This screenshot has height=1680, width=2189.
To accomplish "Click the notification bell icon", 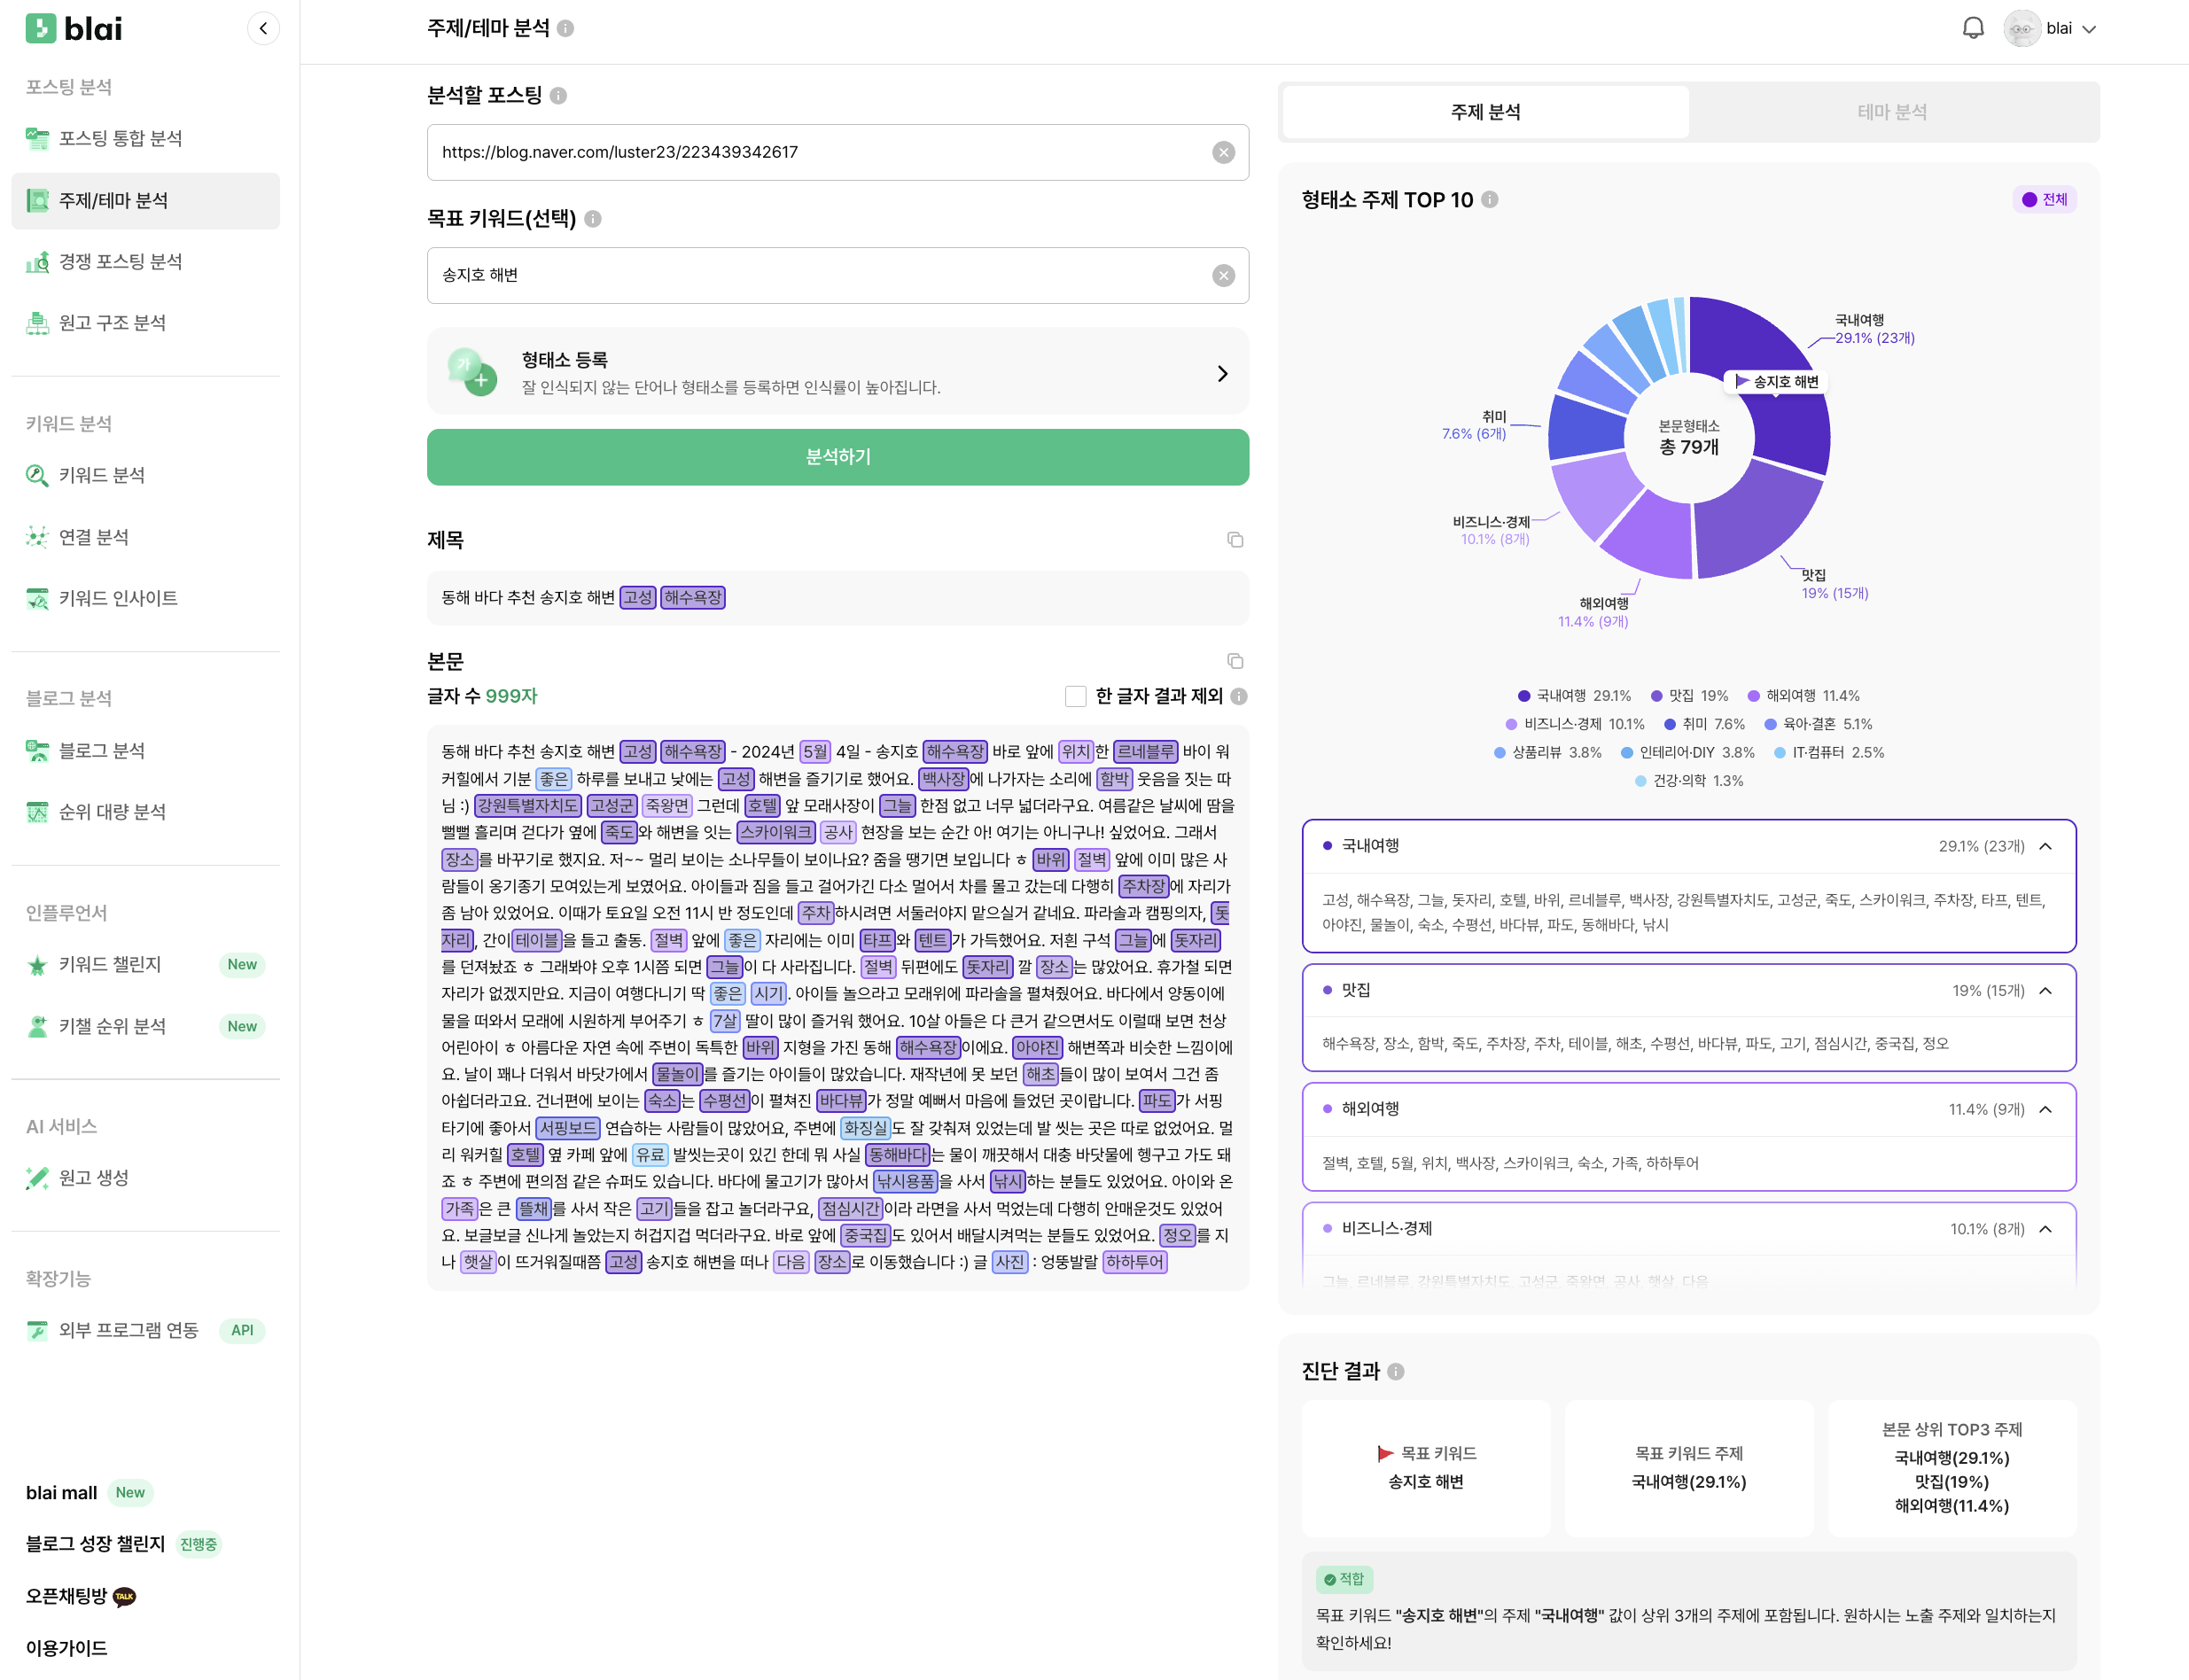I will [x=1972, y=28].
